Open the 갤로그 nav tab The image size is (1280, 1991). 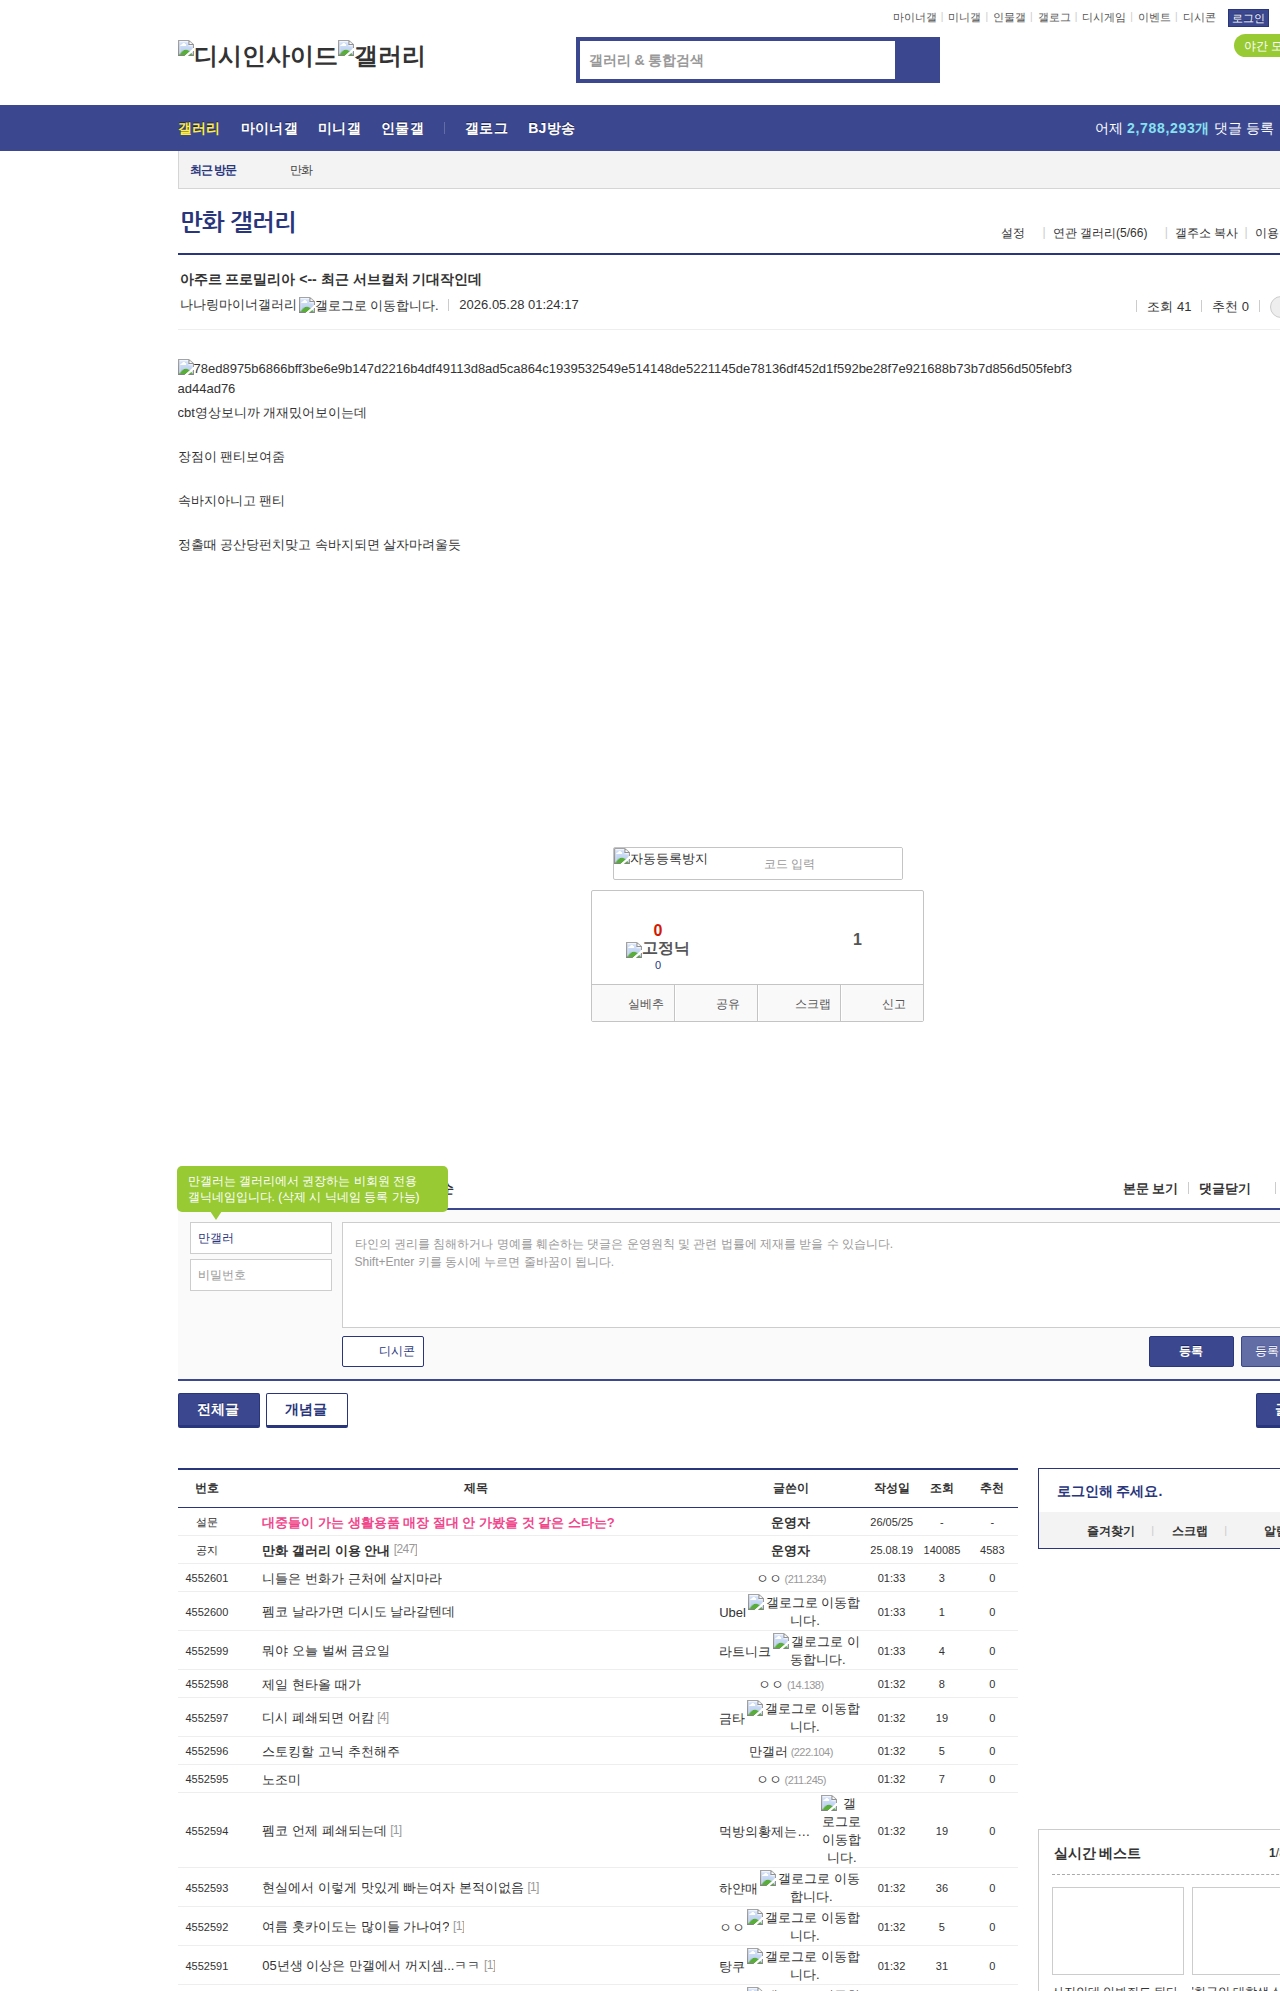tap(486, 128)
